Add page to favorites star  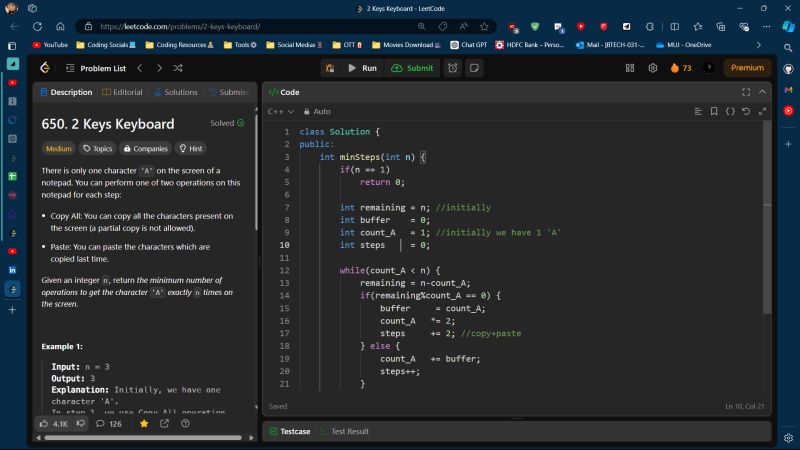pos(484,27)
